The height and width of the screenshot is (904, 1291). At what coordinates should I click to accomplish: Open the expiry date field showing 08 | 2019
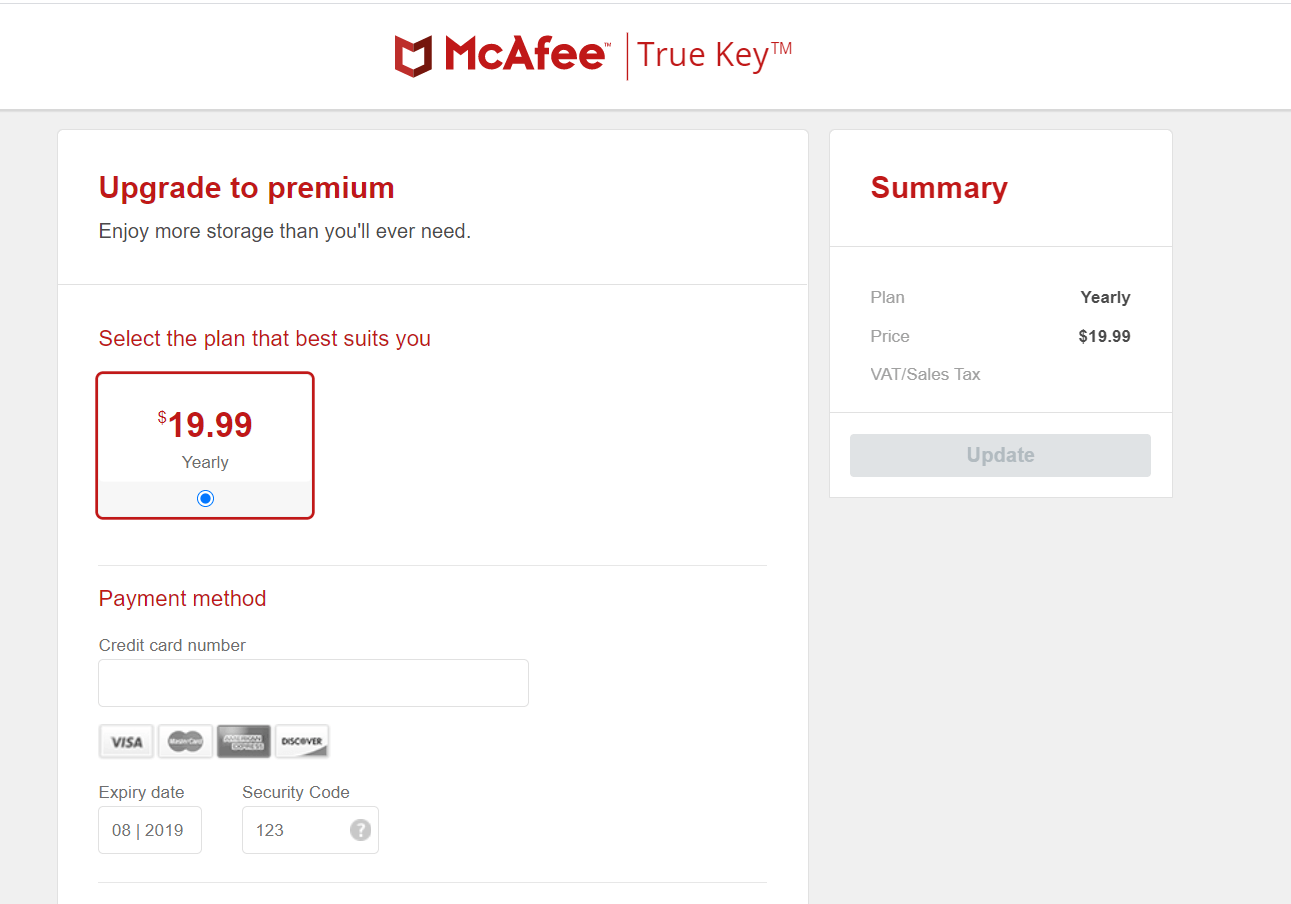point(149,829)
